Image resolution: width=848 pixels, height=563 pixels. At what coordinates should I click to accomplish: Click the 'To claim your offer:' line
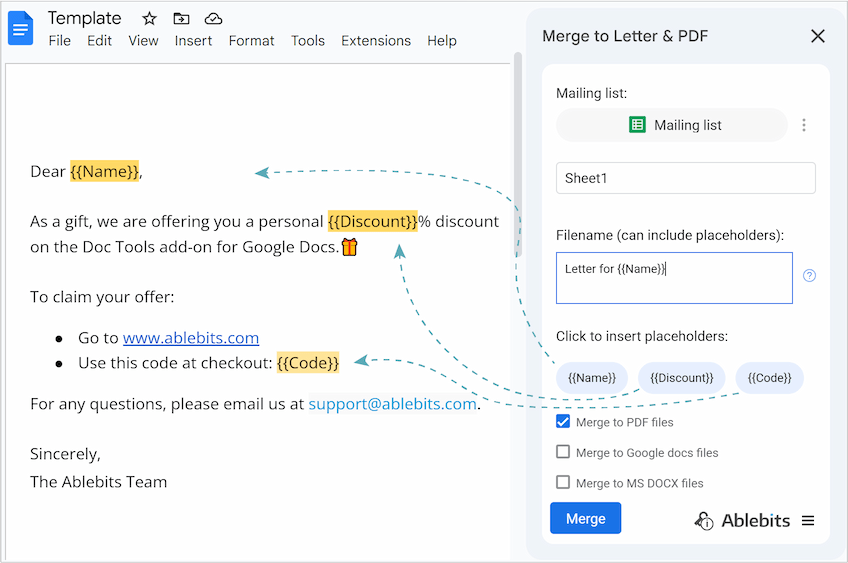coord(102,297)
